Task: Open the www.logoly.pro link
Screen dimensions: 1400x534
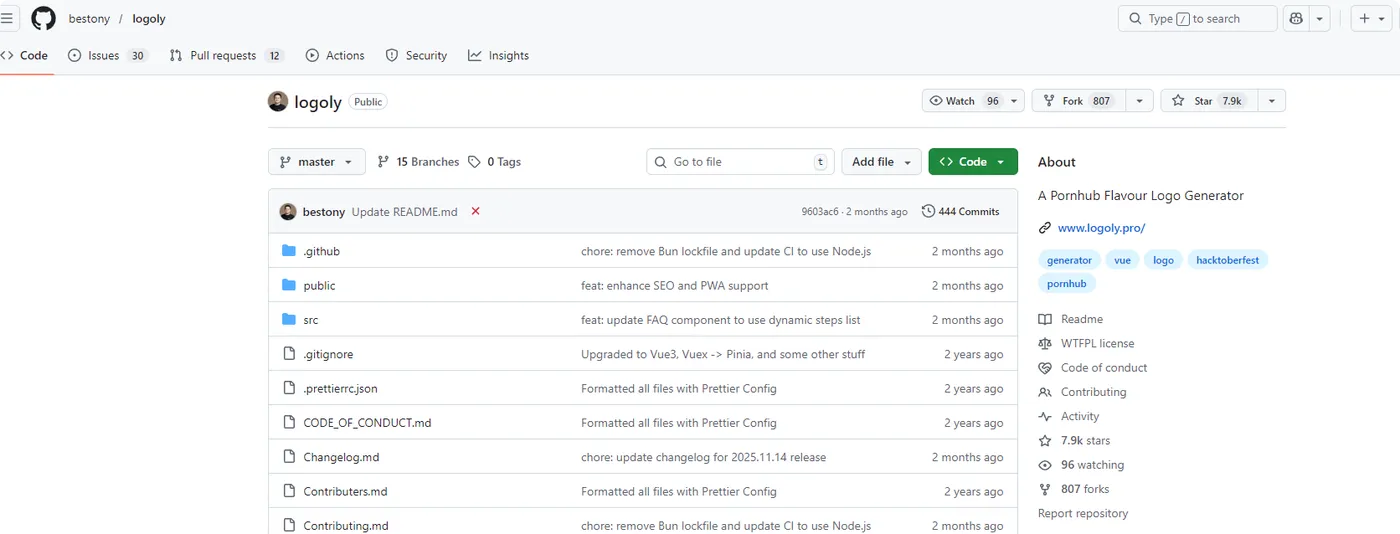Action: [1101, 228]
